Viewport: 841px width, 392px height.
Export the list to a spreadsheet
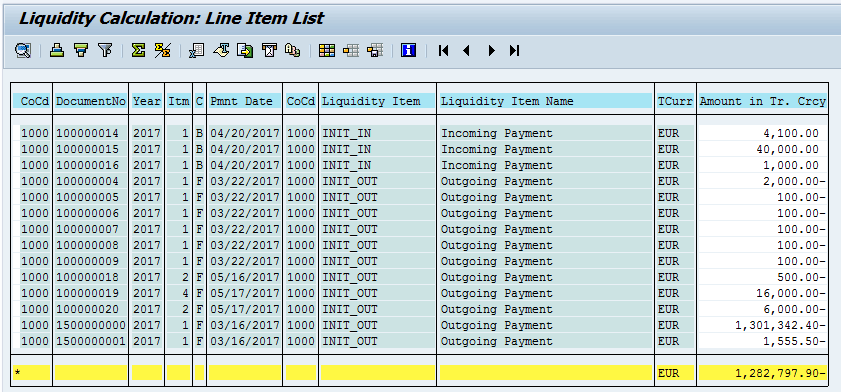click(x=196, y=51)
